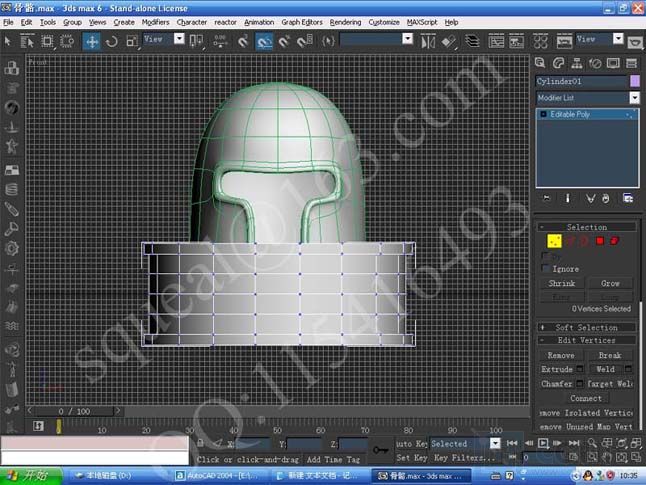Expand the Soft Selection rollout

tap(586, 328)
